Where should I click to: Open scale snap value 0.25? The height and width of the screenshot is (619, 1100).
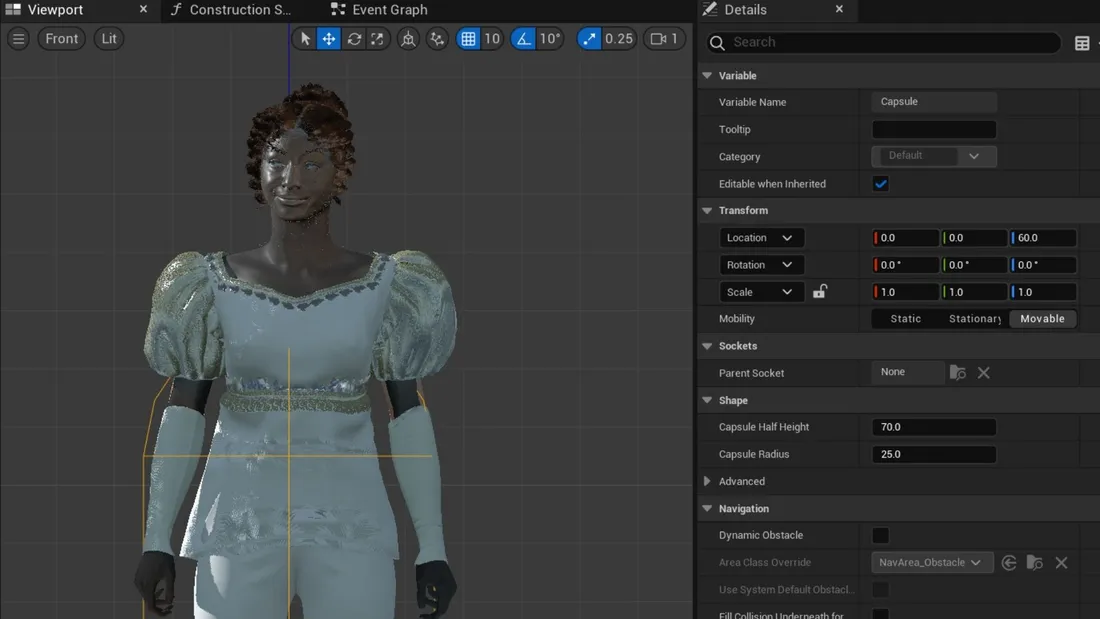[619, 39]
